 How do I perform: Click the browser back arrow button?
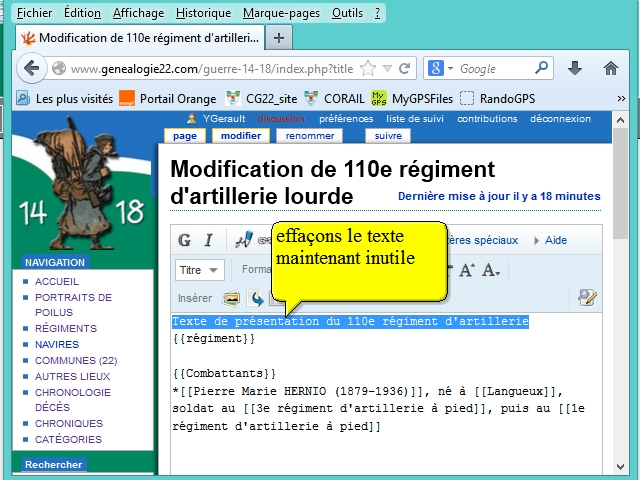[32, 69]
